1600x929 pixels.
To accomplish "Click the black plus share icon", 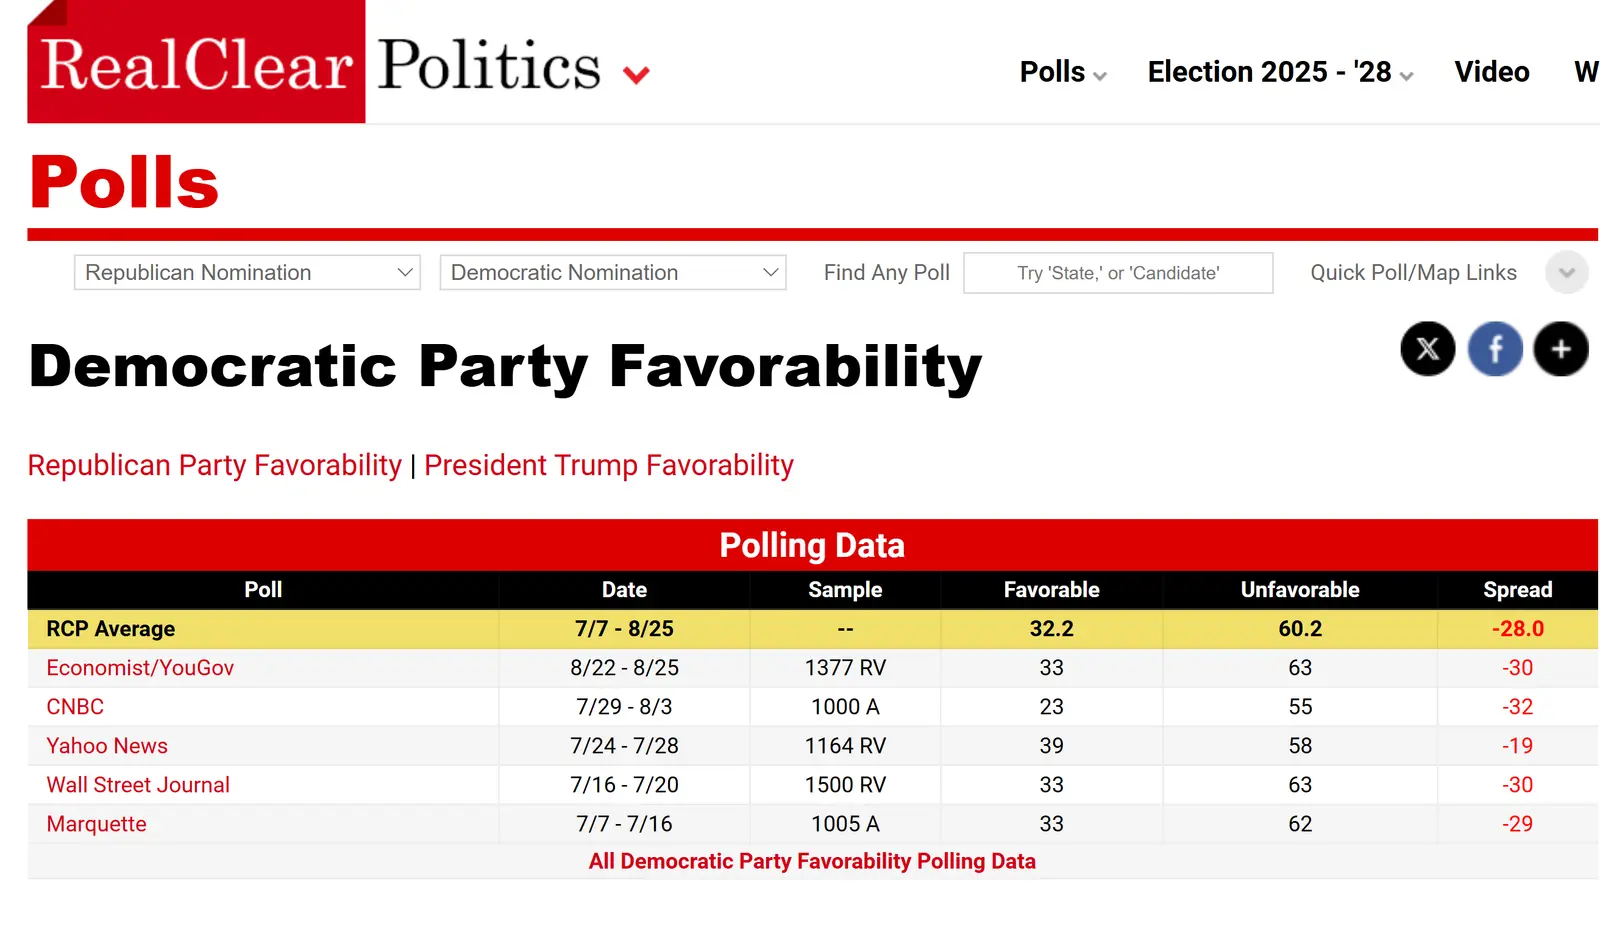I will pyautogui.click(x=1561, y=349).
